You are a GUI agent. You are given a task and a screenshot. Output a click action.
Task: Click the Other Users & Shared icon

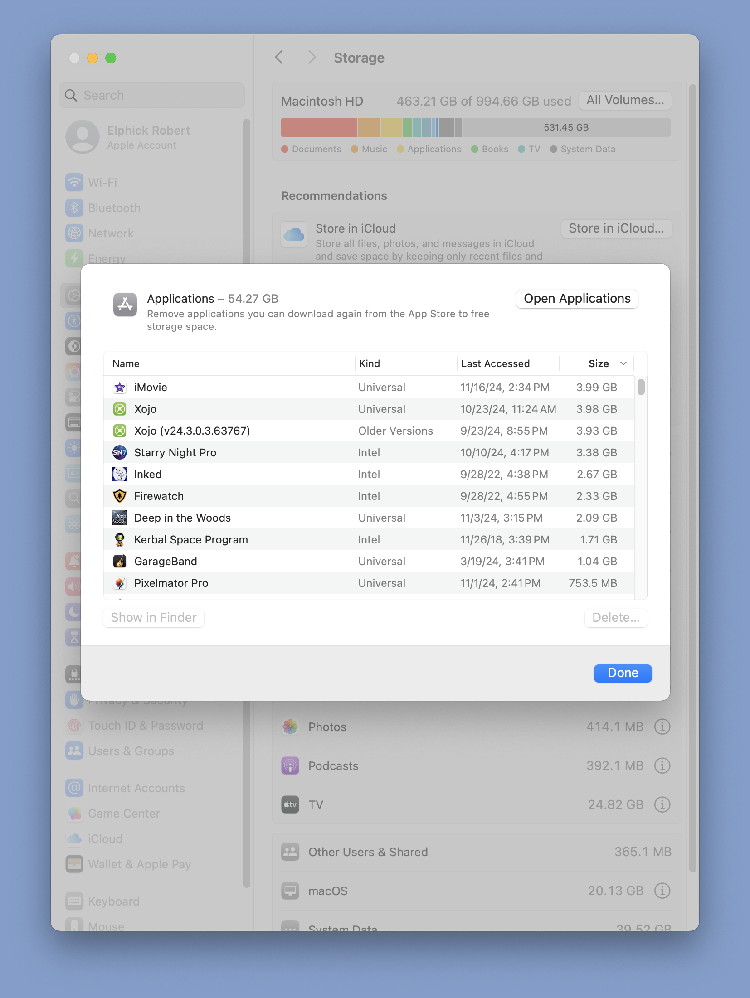pyautogui.click(x=290, y=852)
